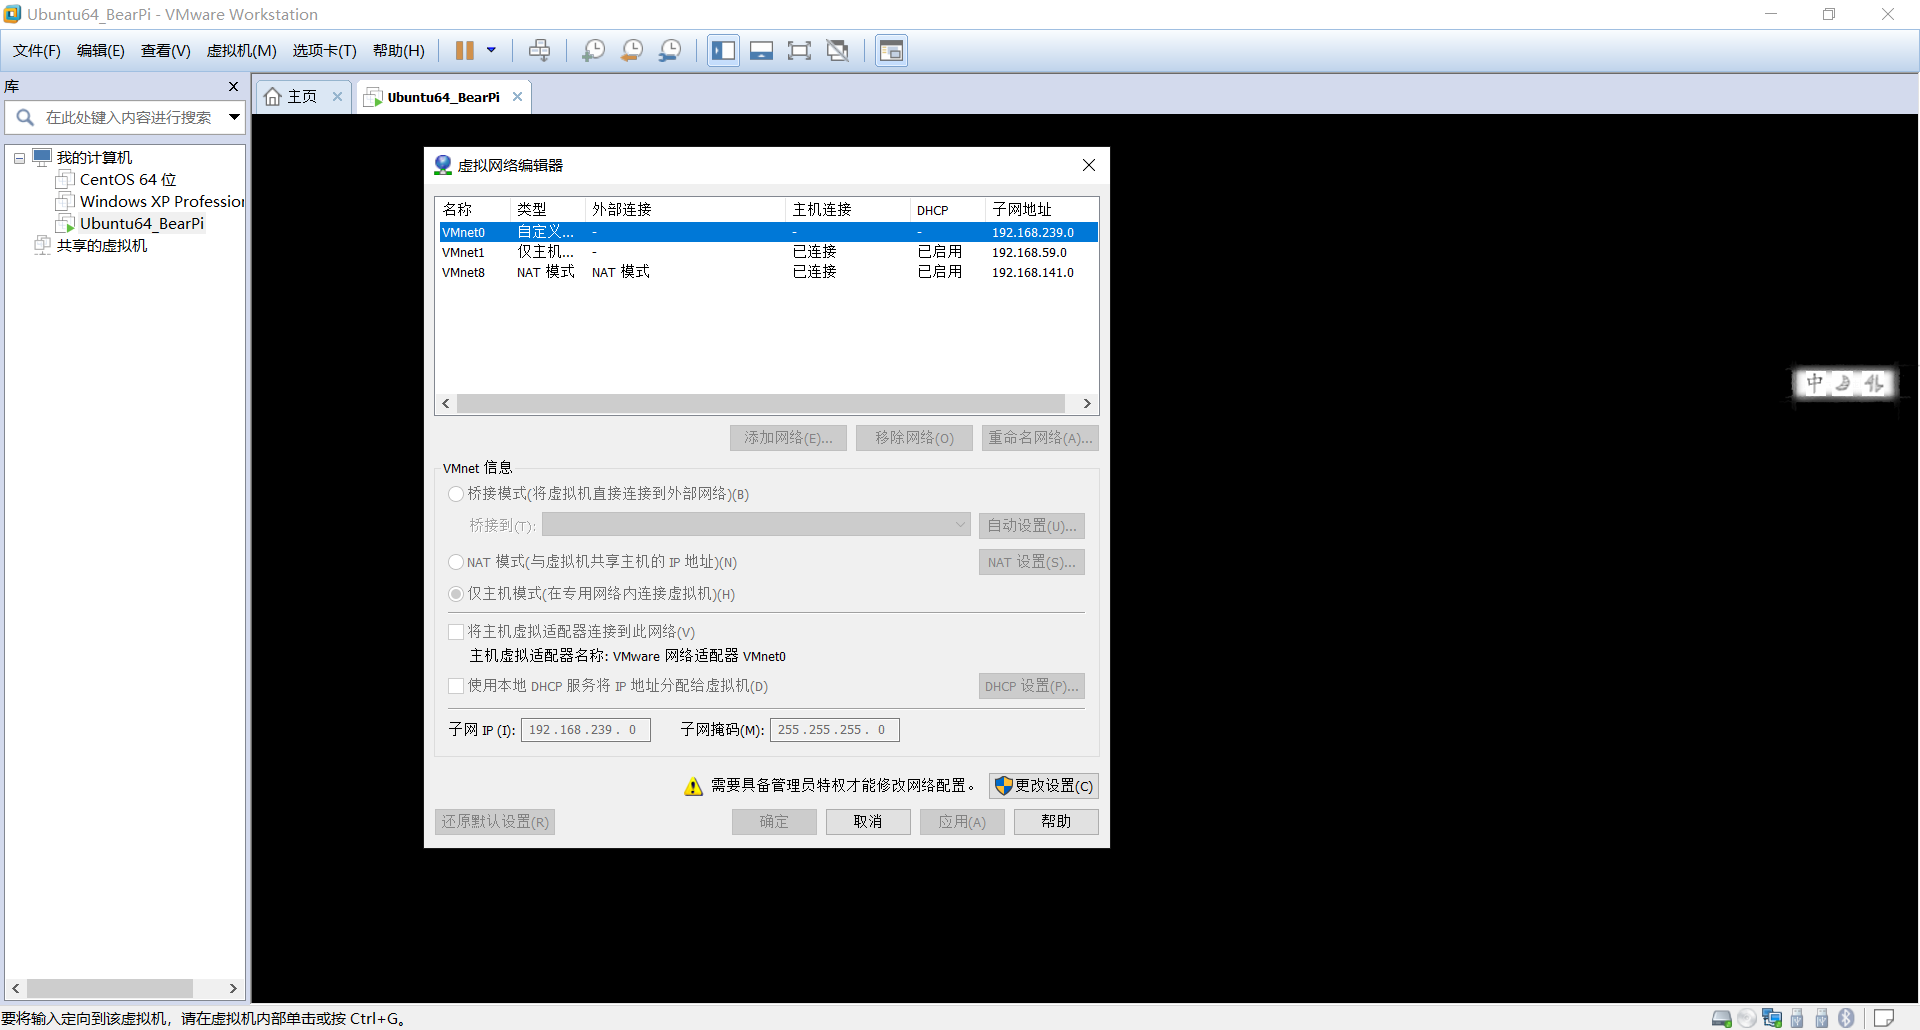Close the Ubuntu64_BearPi tab
Viewport: 1920px width, 1030px height.
point(517,97)
